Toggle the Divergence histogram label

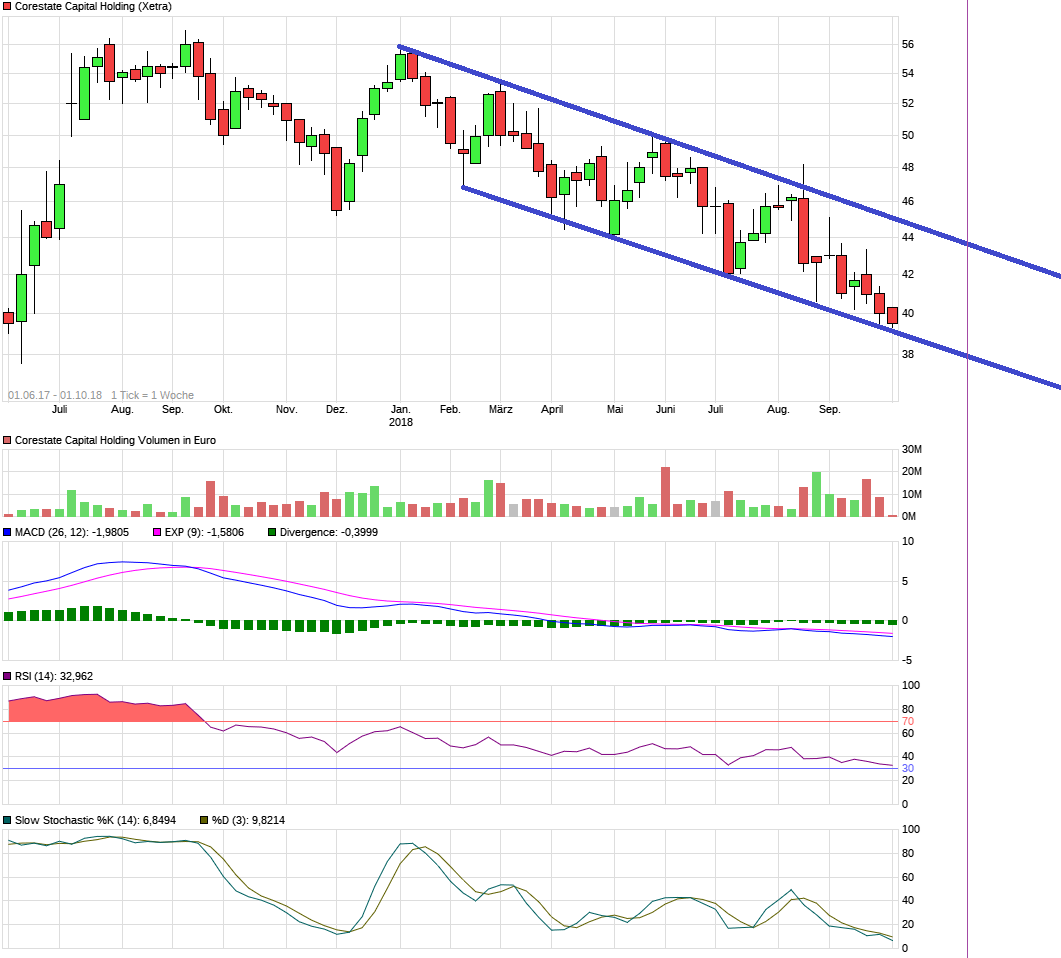click(x=330, y=530)
